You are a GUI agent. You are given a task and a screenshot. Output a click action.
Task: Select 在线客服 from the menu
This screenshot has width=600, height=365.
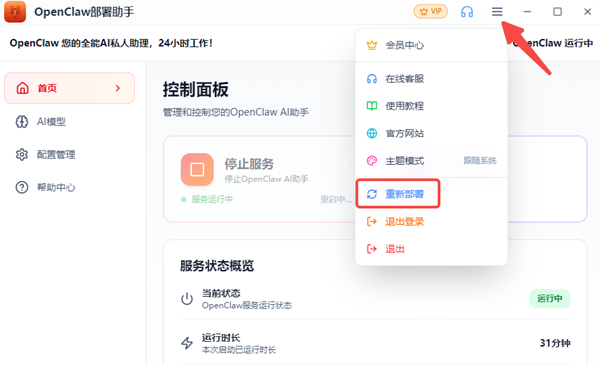tap(431, 79)
